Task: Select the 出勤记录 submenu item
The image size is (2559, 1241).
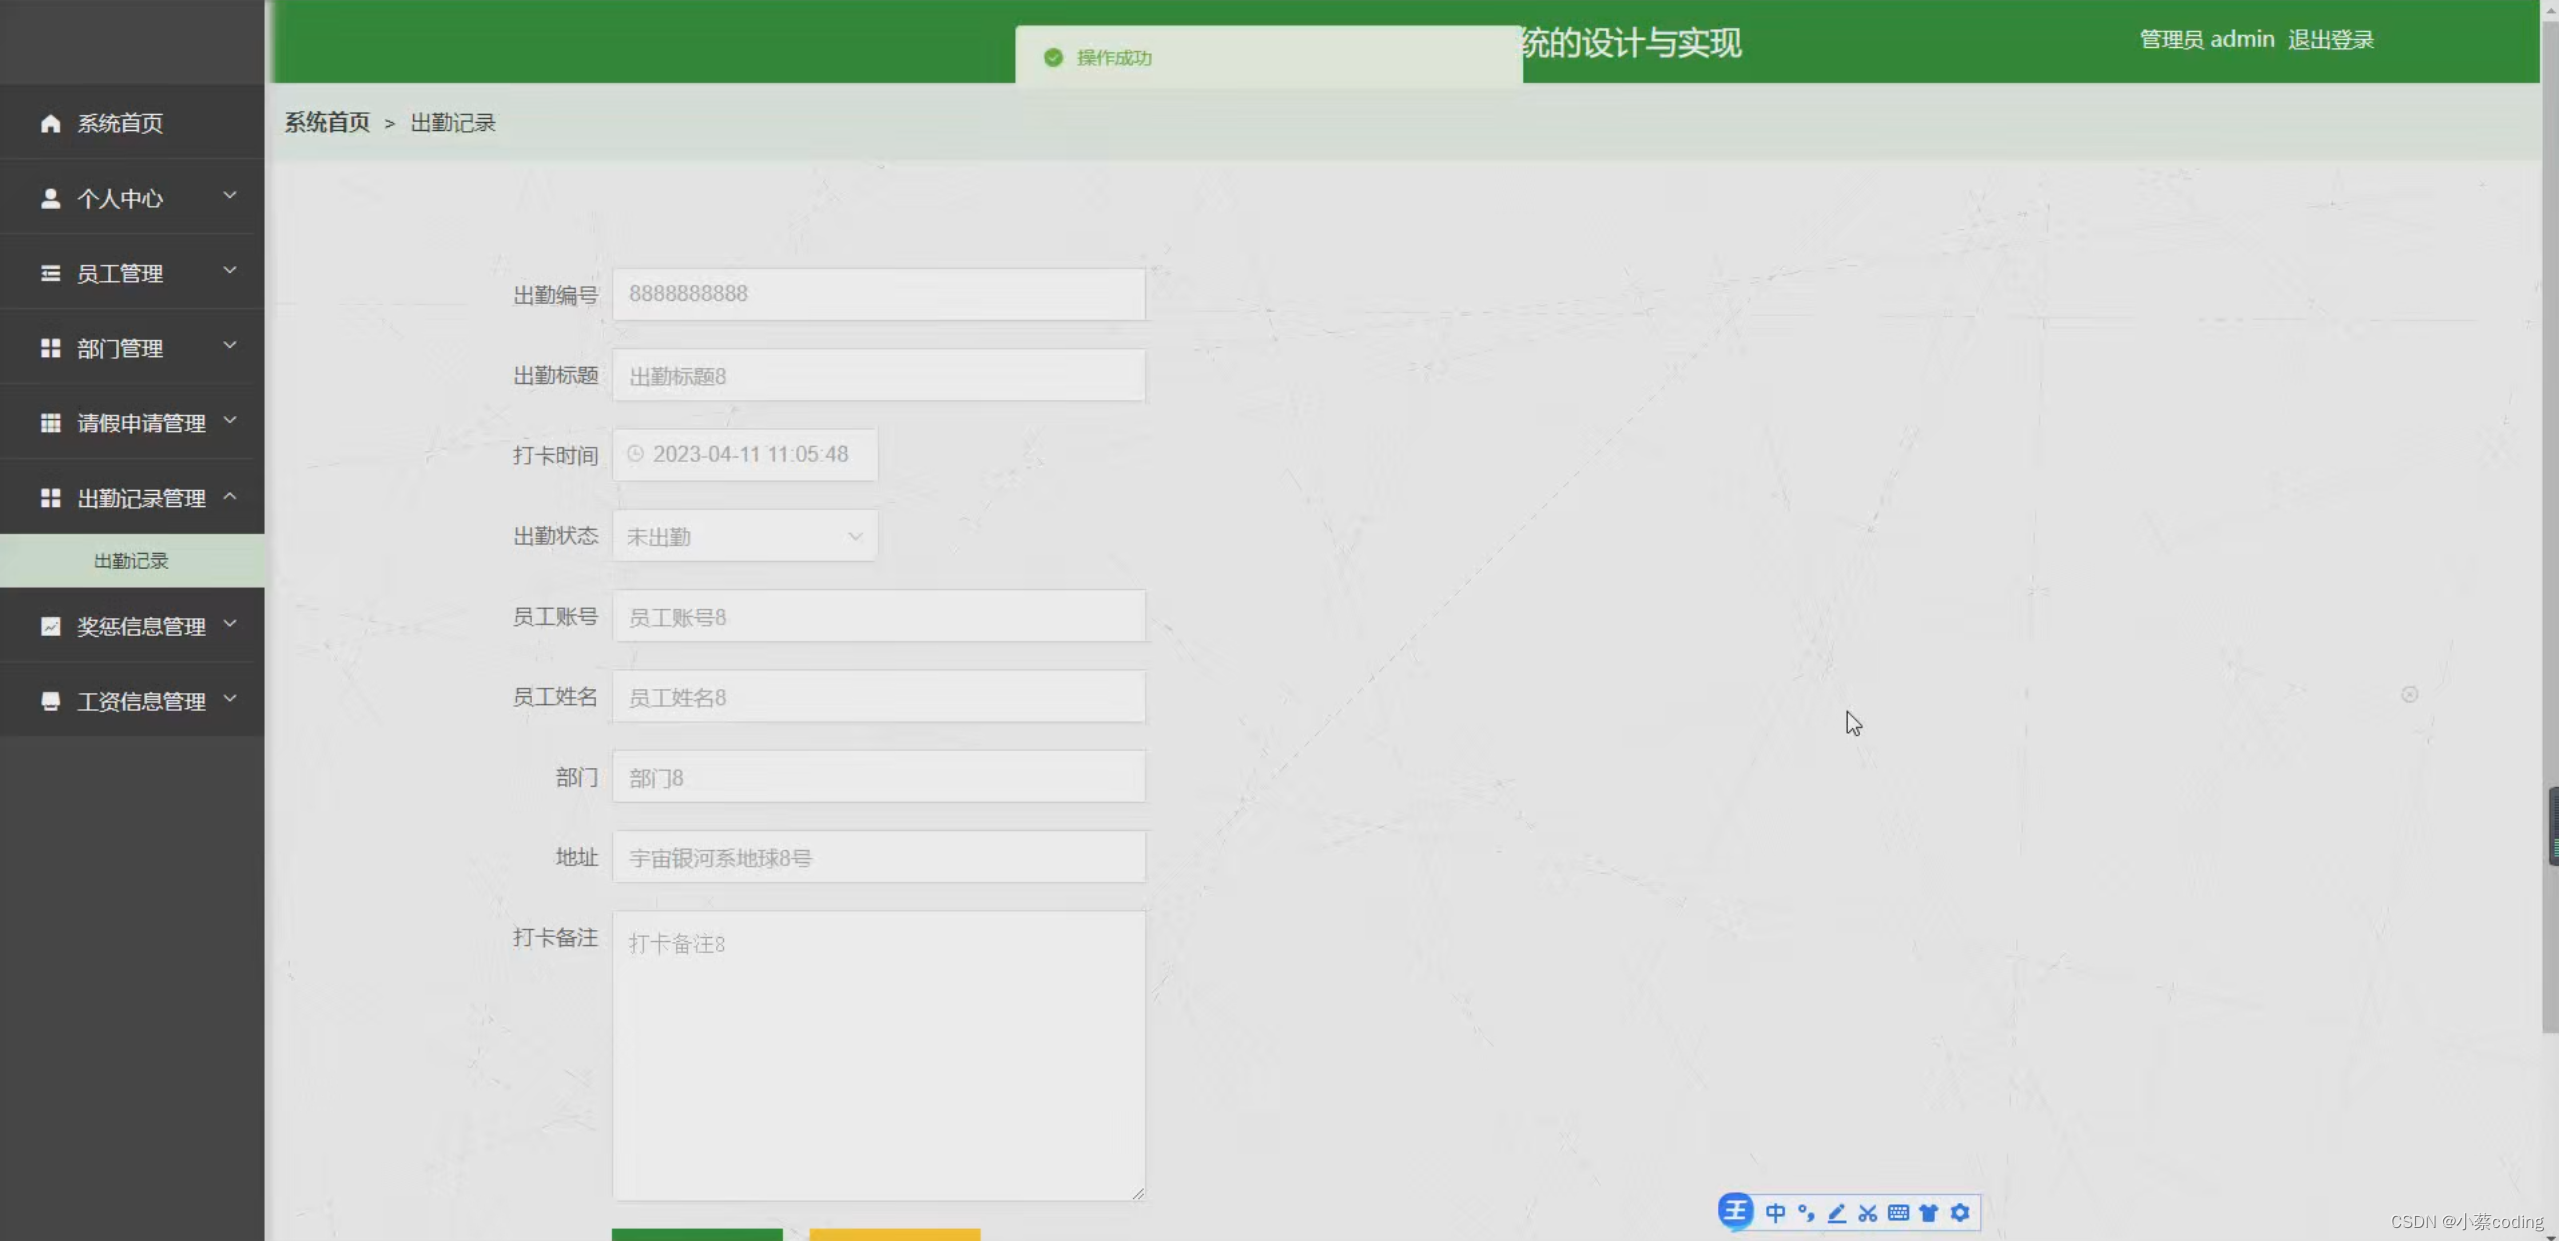Action: [x=131, y=561]
